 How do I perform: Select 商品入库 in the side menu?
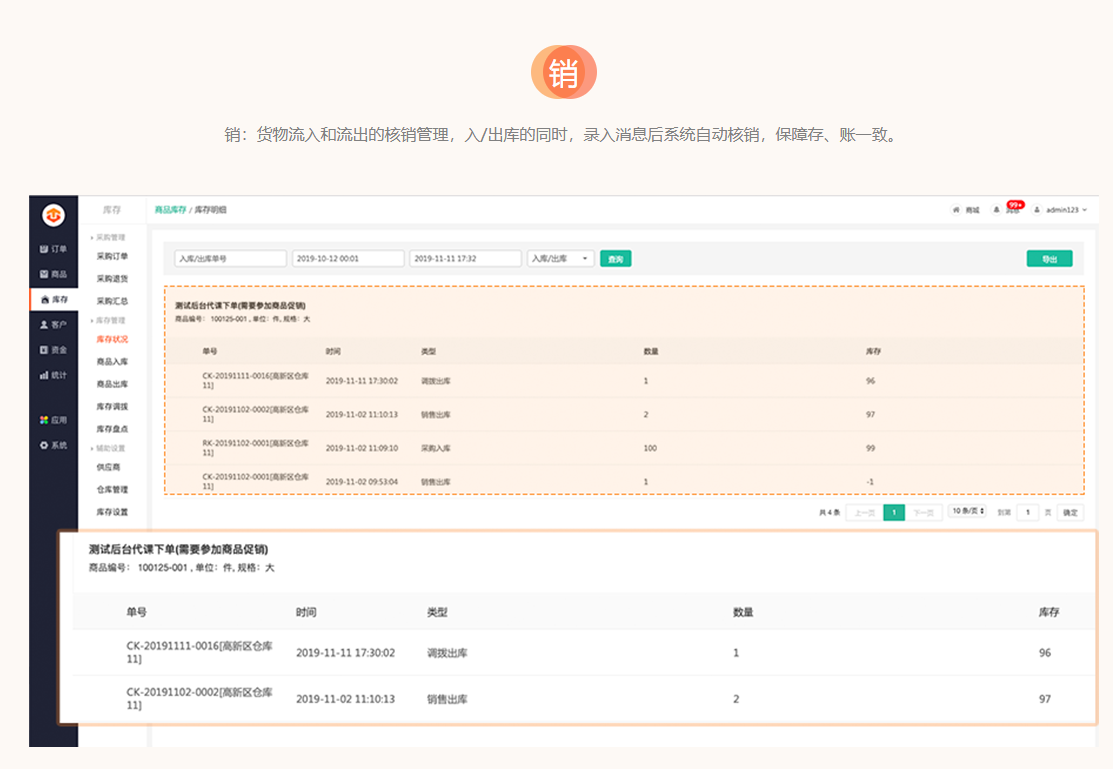(x=112, y=361)
